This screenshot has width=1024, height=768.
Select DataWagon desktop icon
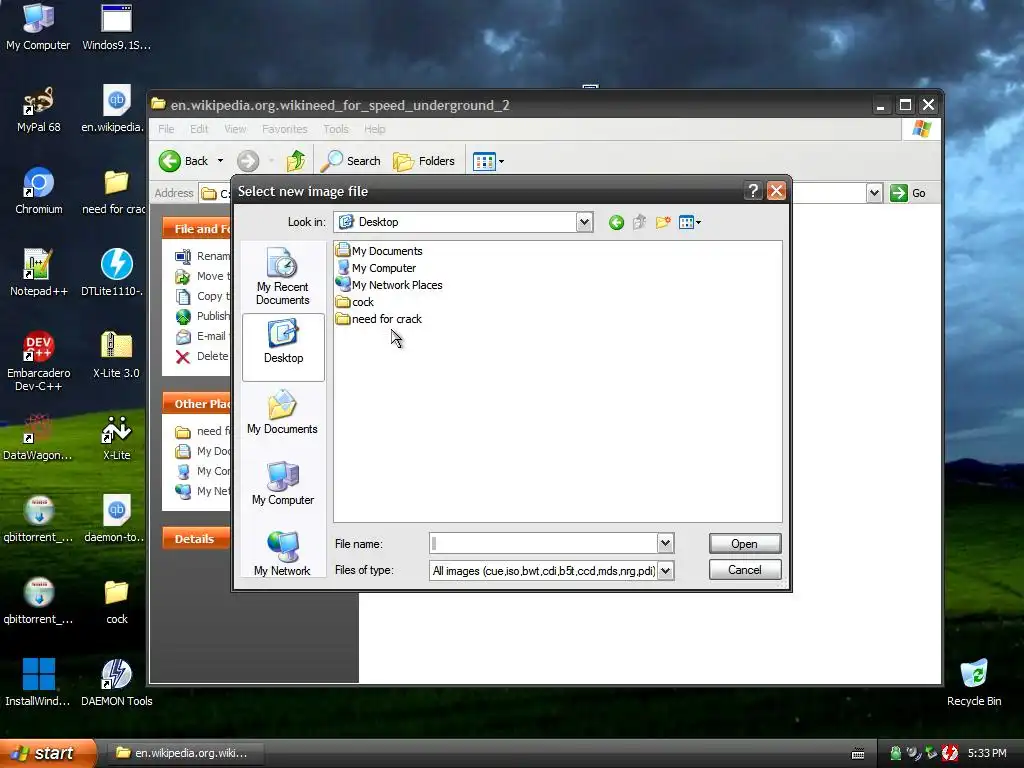(38, 438)
